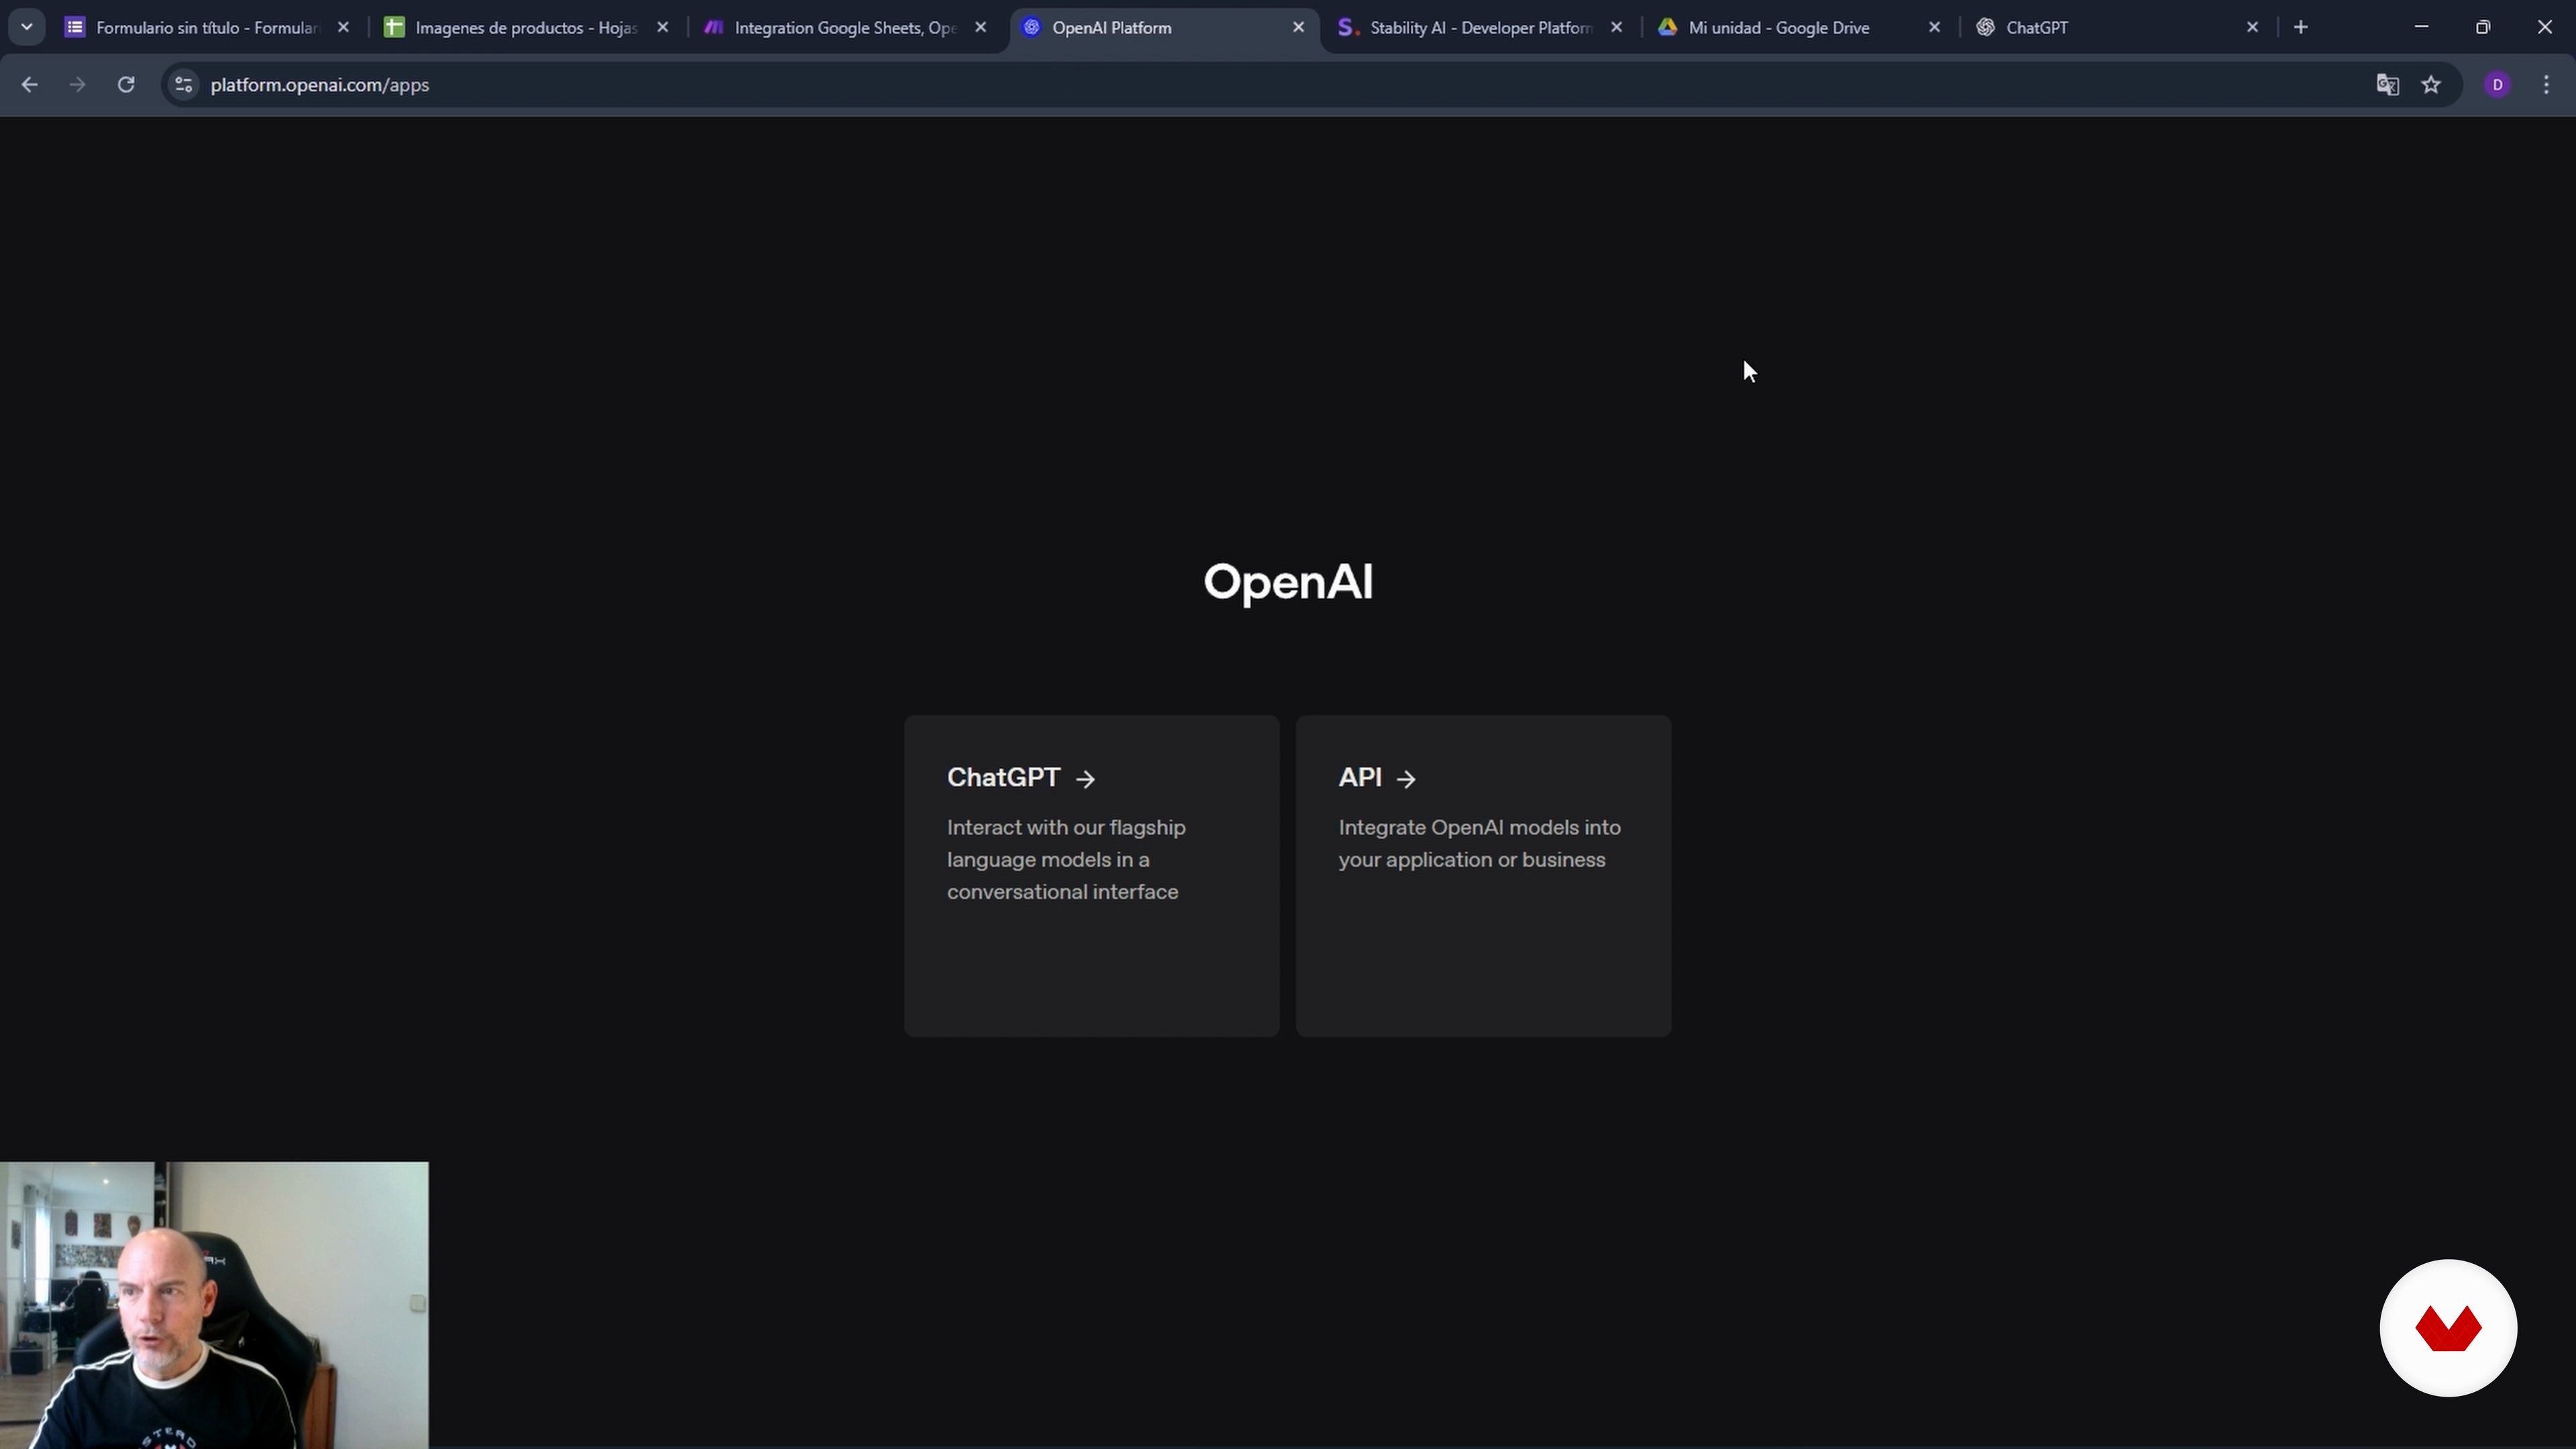Open the Chrome profile avatar D
Viewport: 2576px width, 1449px height.
point(2497,85)
